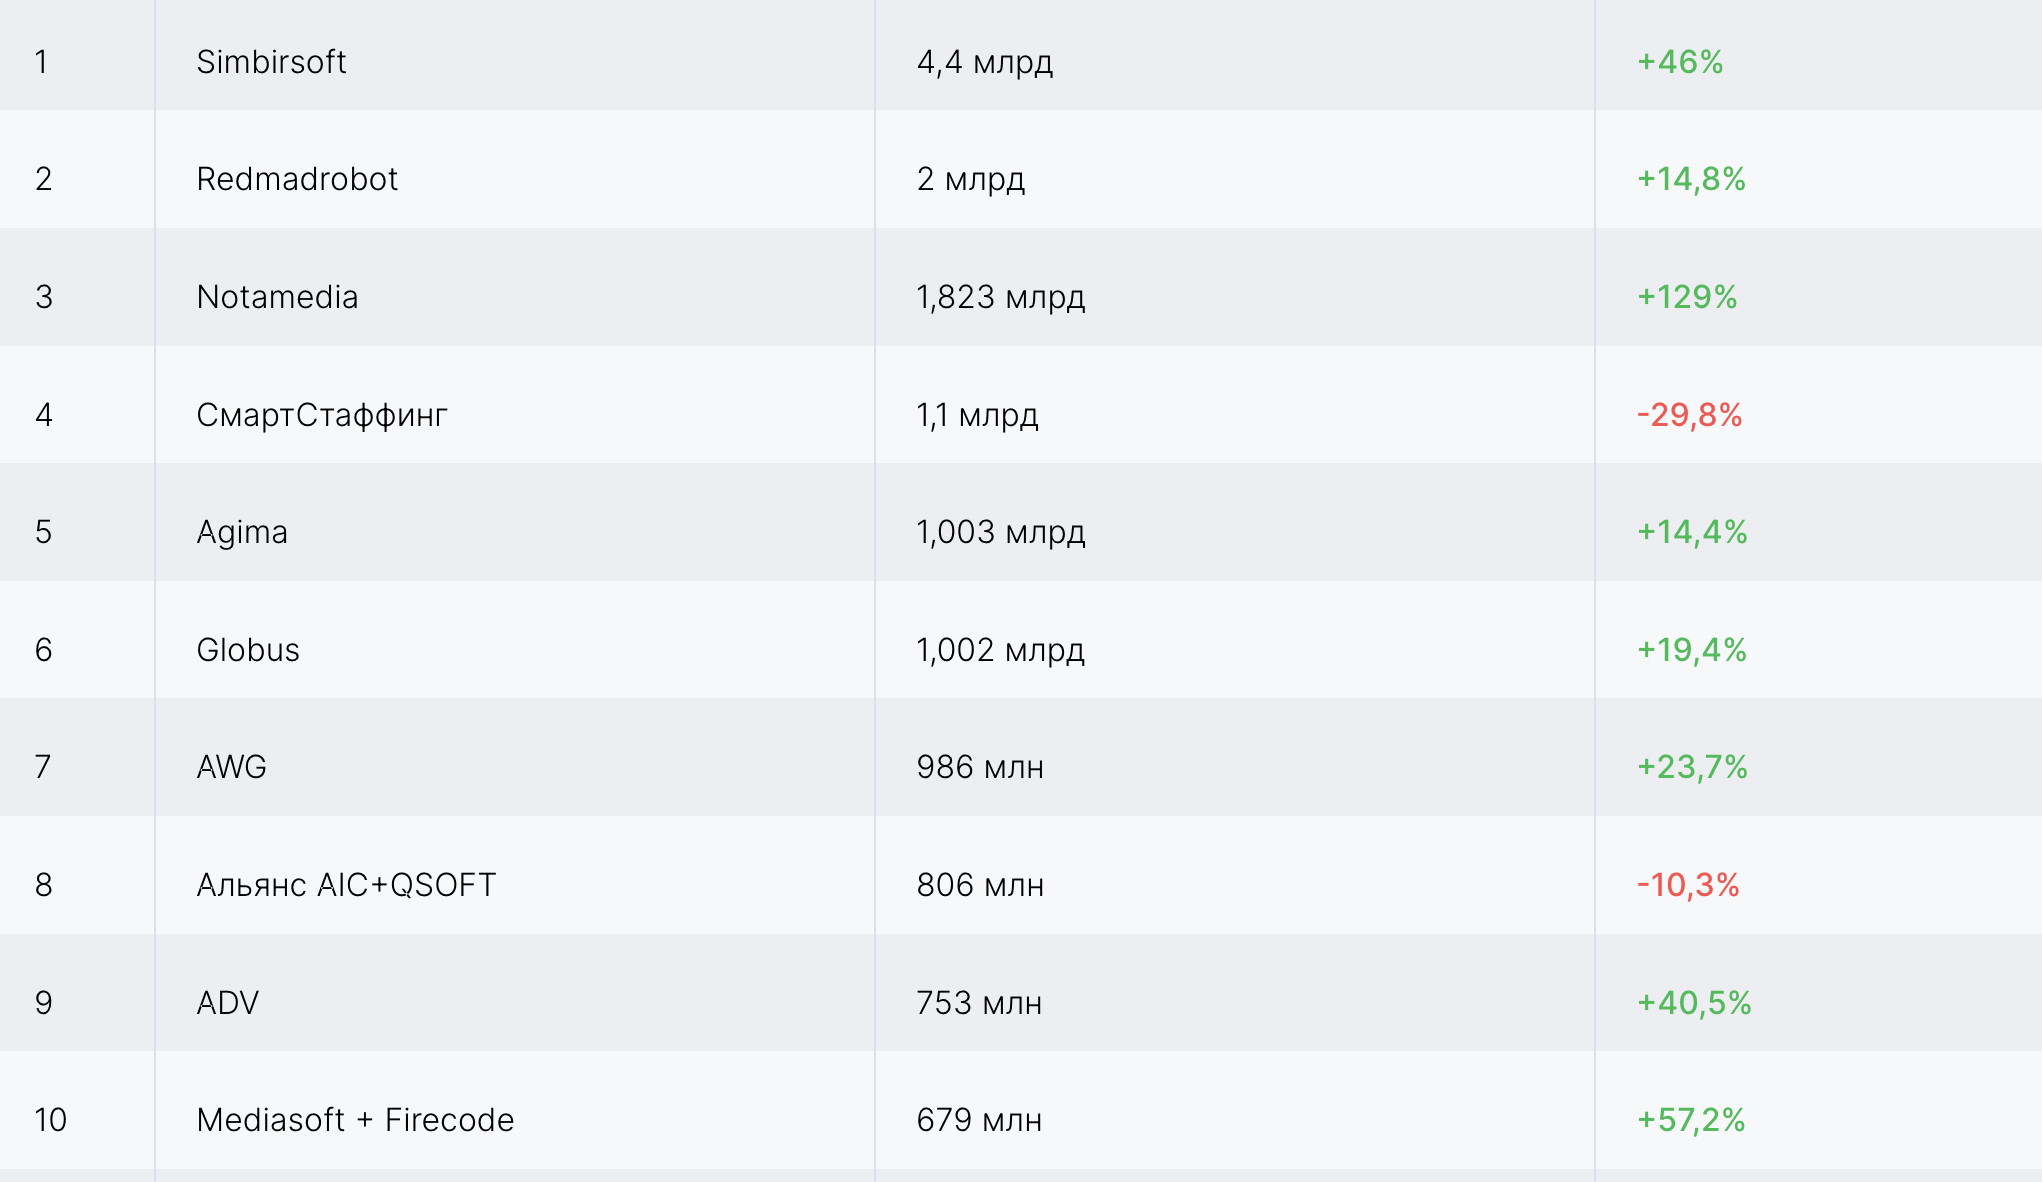Select the 1,002 млрд revenue cell
The height and width of the screenshot is (1182, 2042).
click(x=1001, y=650)
